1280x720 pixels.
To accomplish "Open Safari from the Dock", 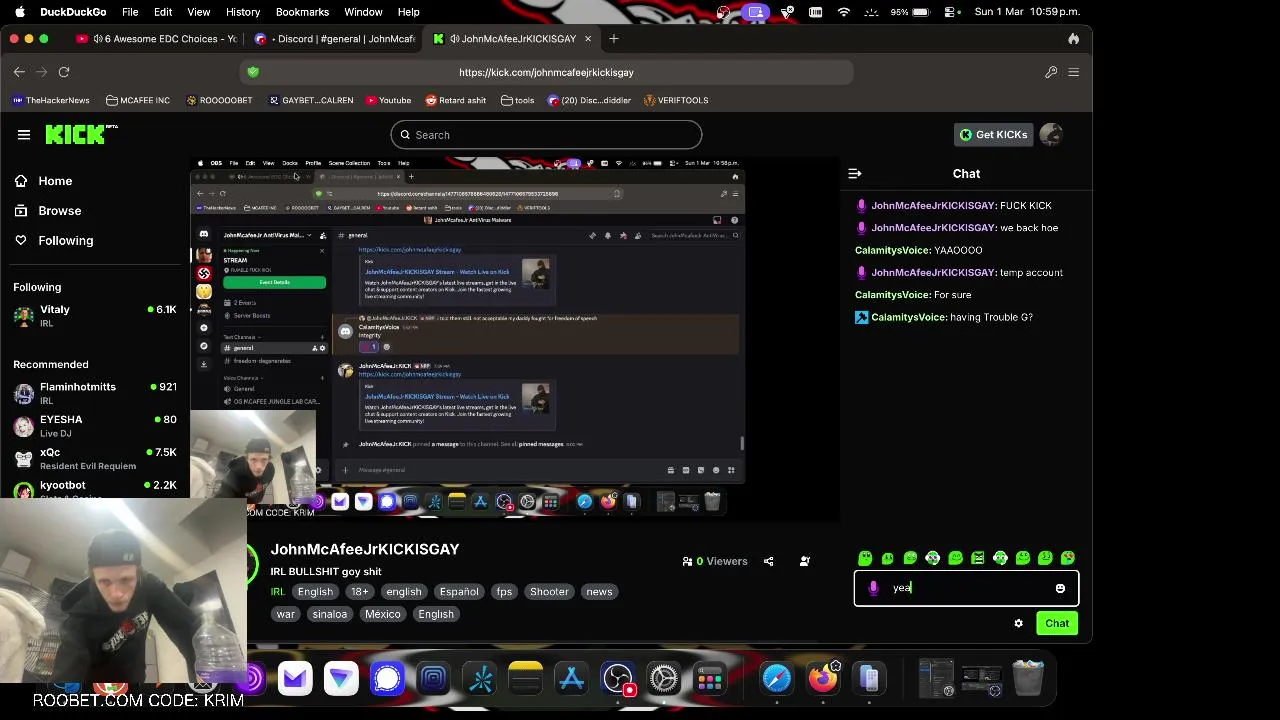I will coord(777,680).
